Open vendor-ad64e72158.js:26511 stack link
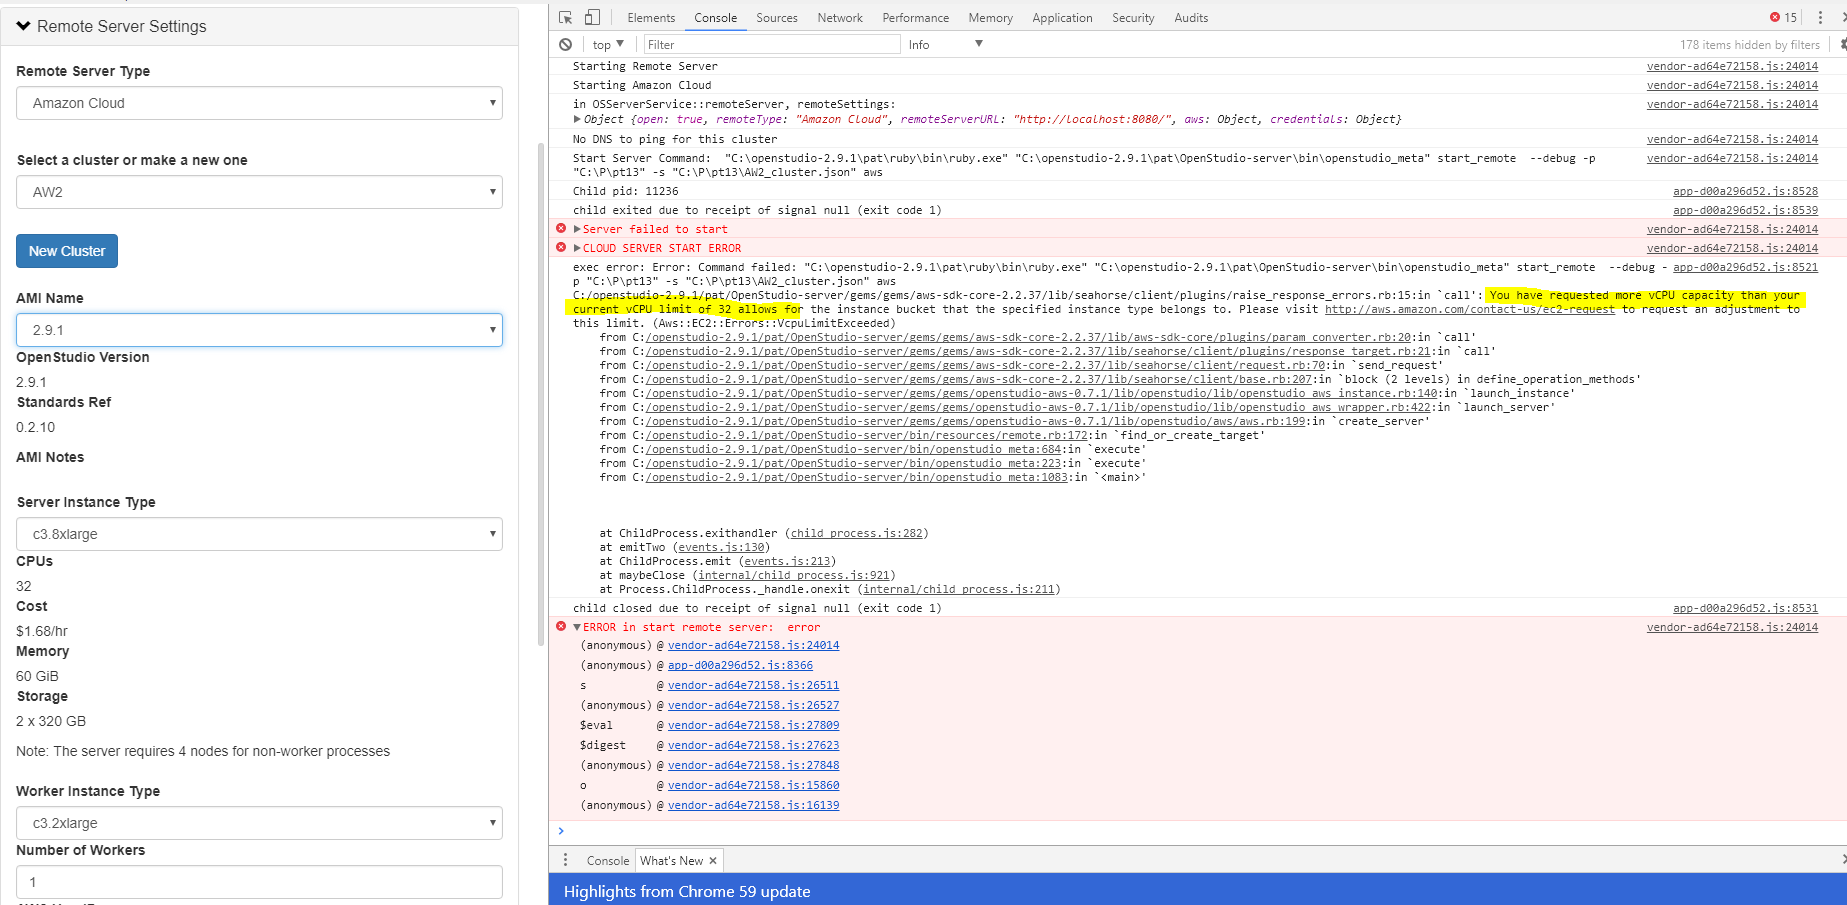 point(754,685)
